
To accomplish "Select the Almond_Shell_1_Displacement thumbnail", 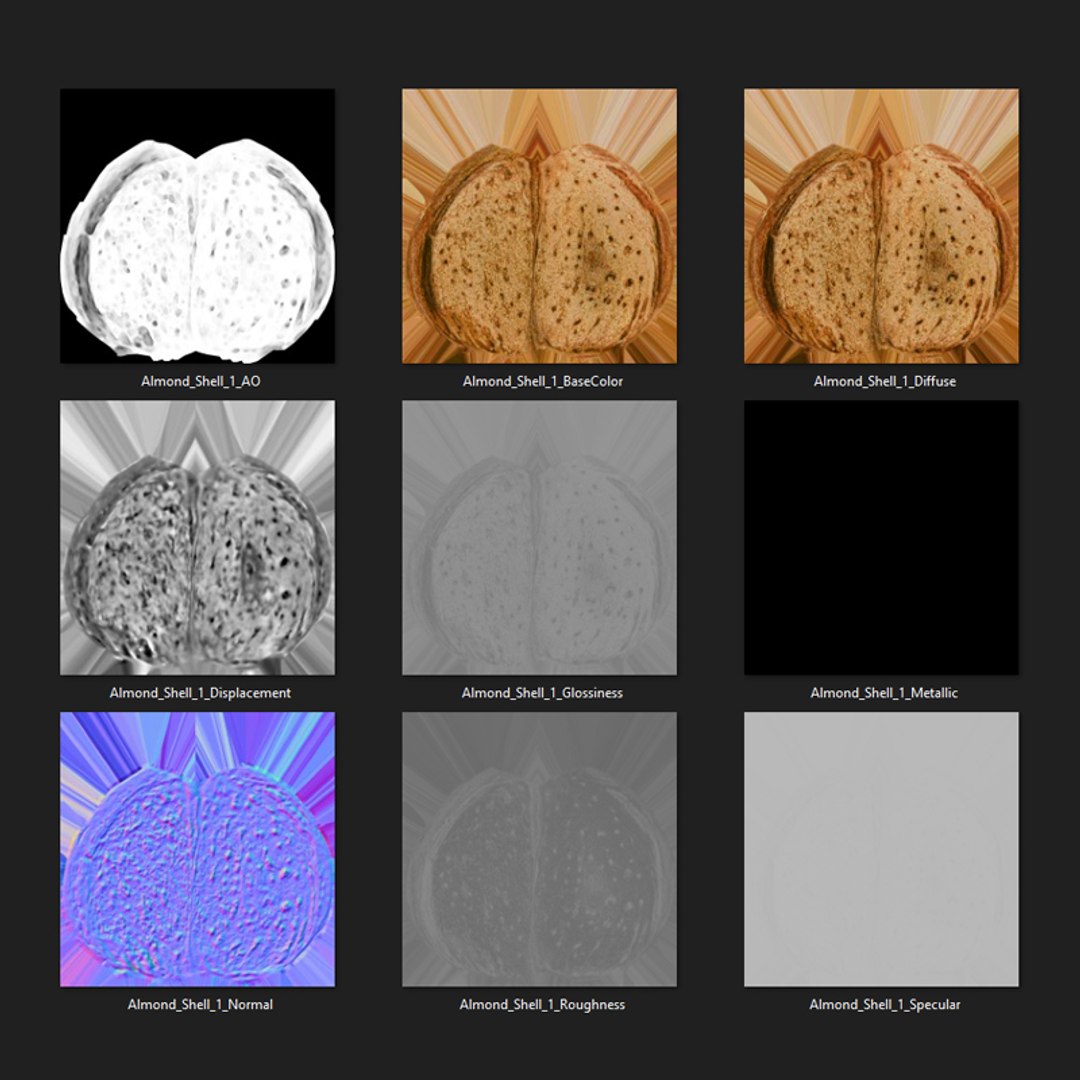I will click(x=198, y=538).
